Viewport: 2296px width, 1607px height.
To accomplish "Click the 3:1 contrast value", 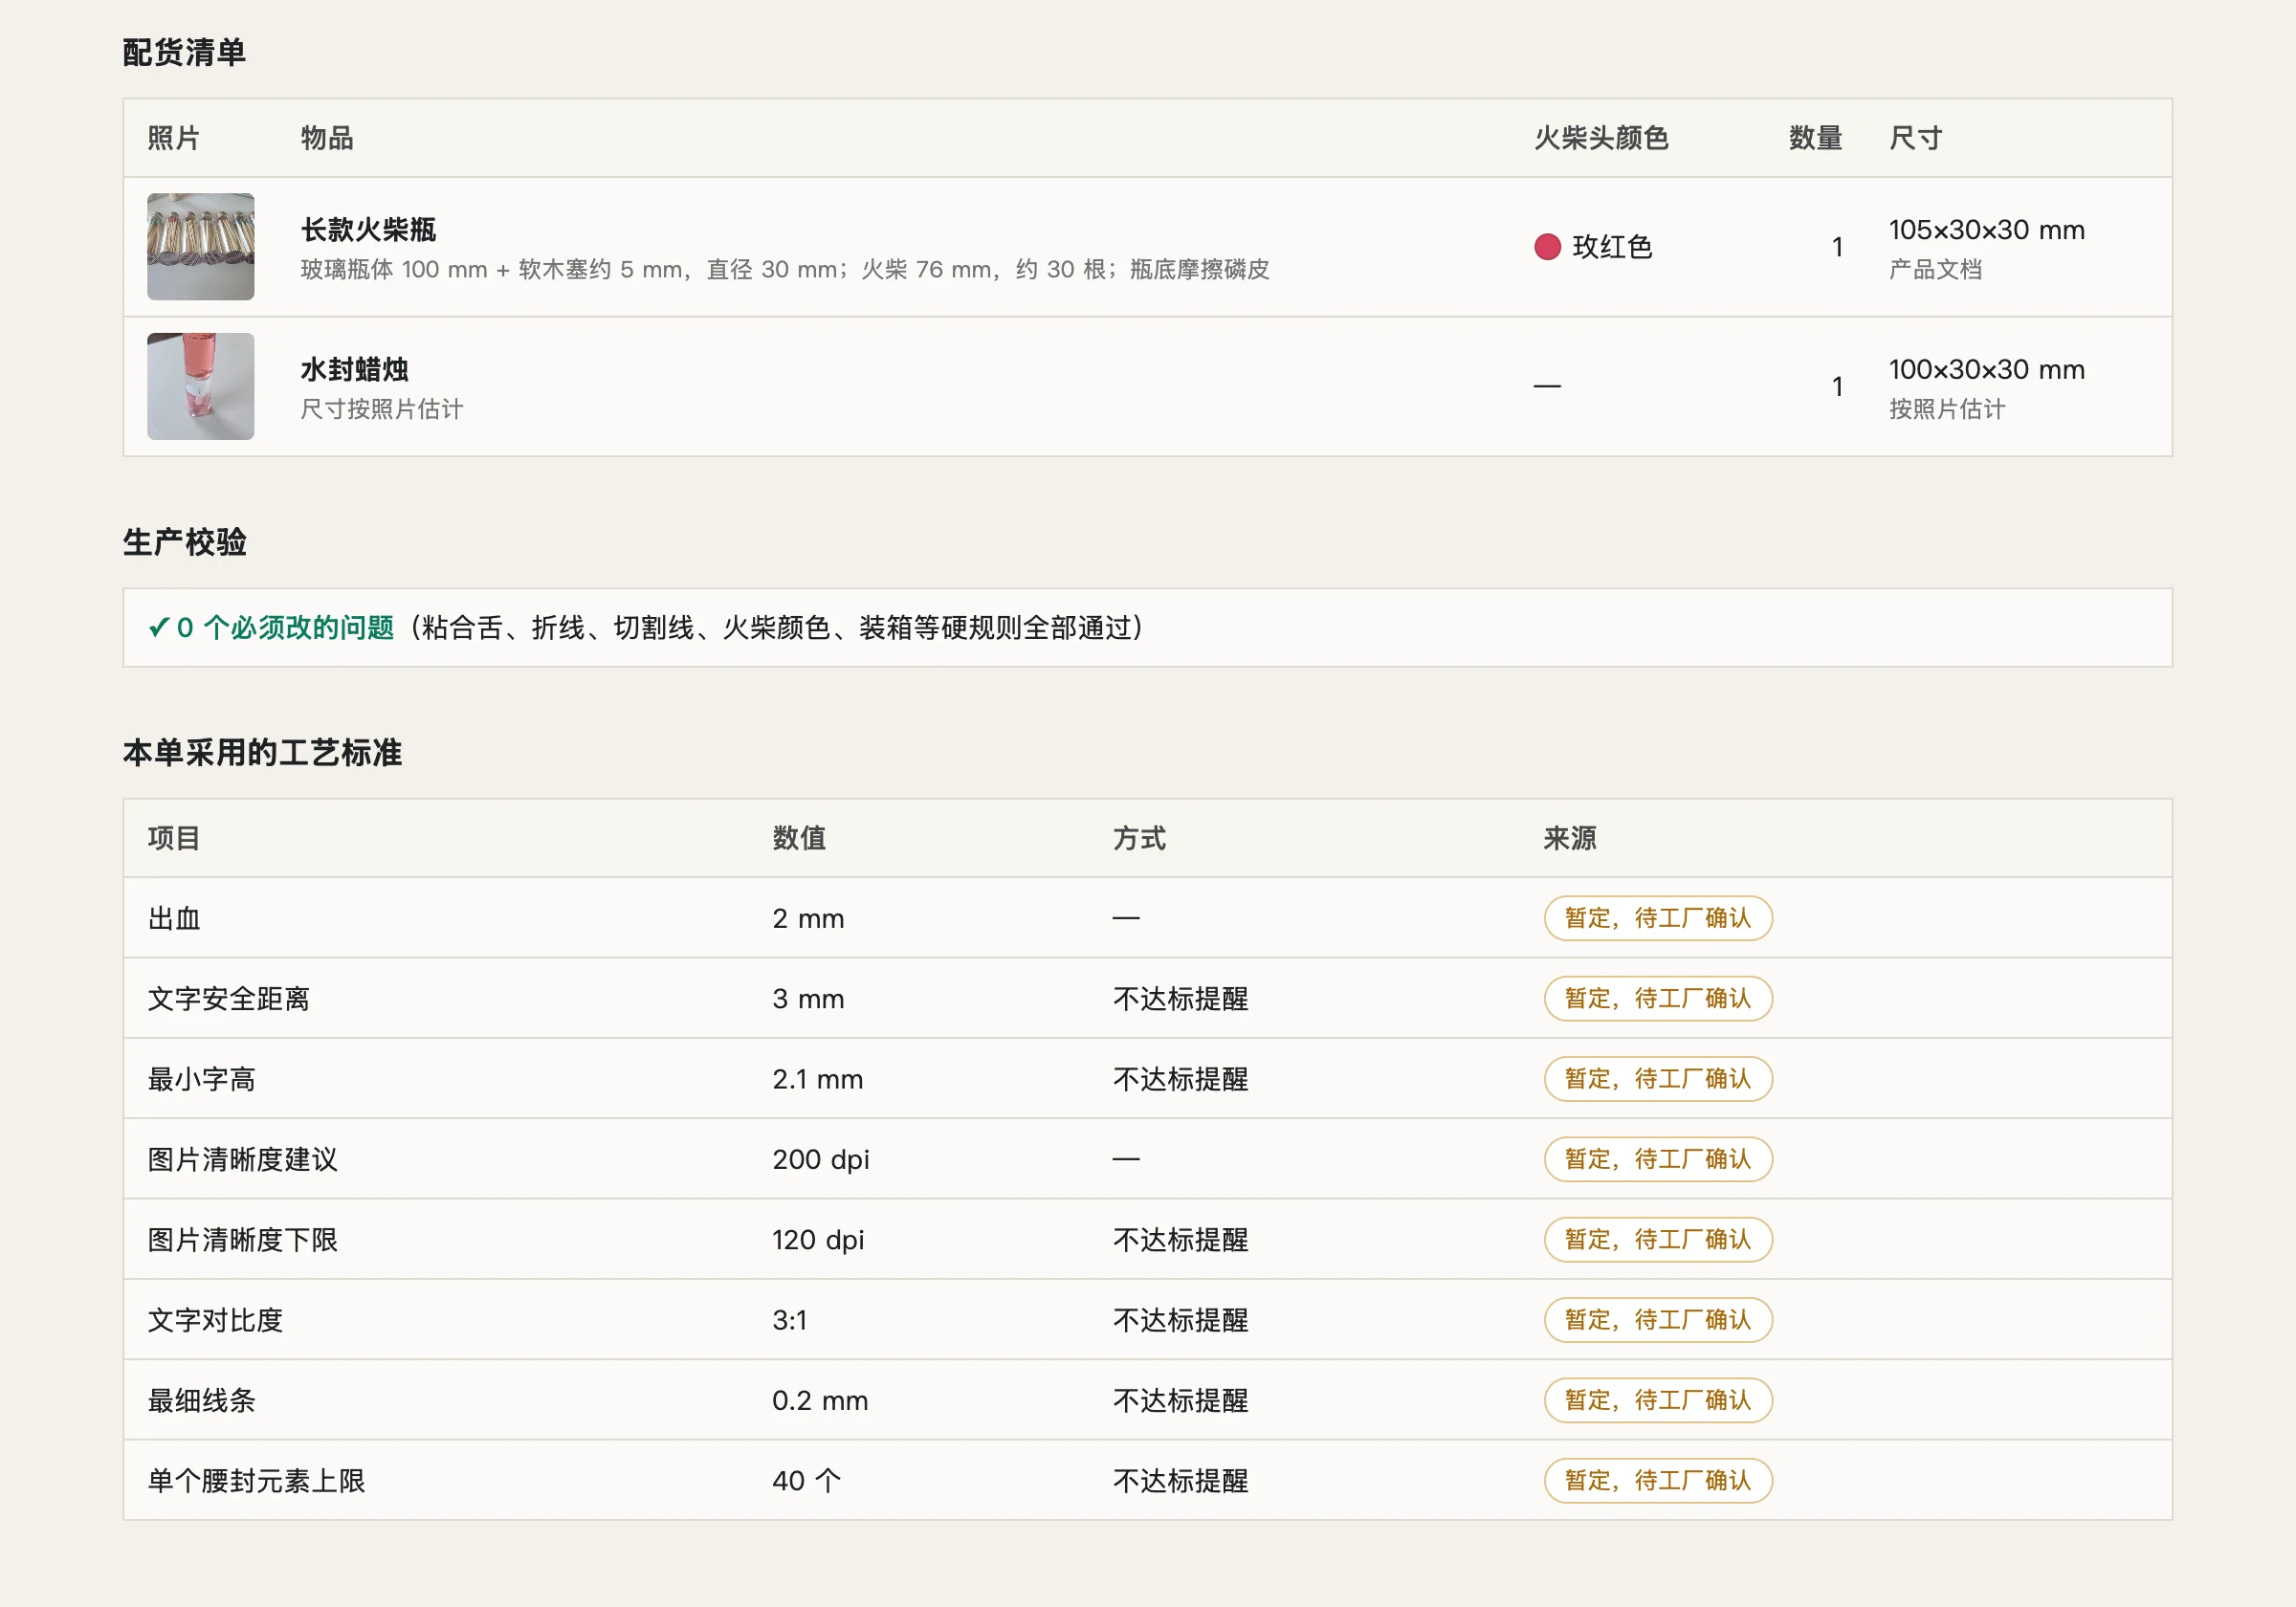I will pos(789,1320).
